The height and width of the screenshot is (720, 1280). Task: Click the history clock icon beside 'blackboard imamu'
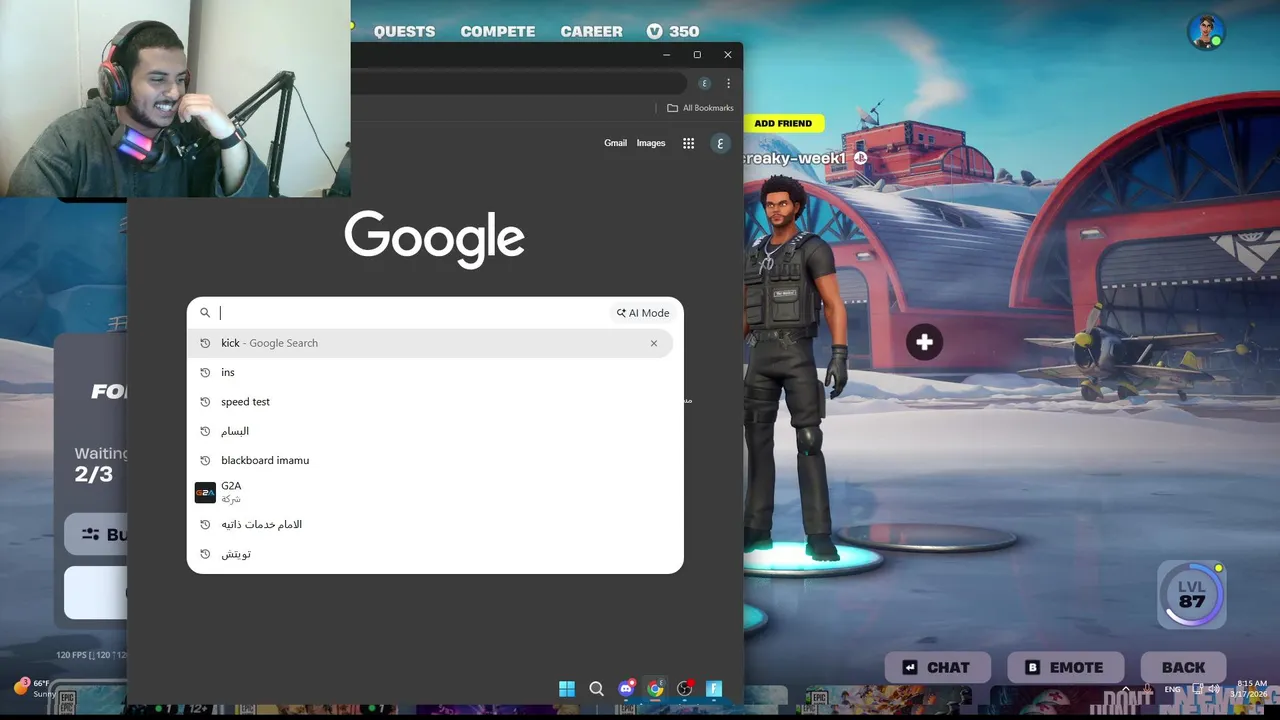click(x=205, y=460)
